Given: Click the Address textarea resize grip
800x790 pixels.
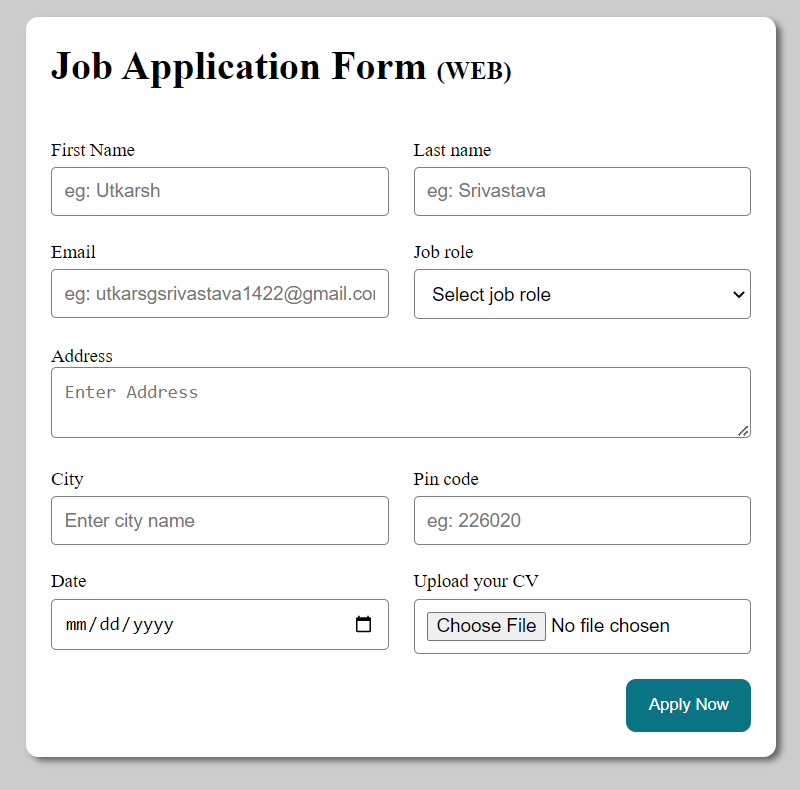Looking at the screenshot, I should click(743, 431).
